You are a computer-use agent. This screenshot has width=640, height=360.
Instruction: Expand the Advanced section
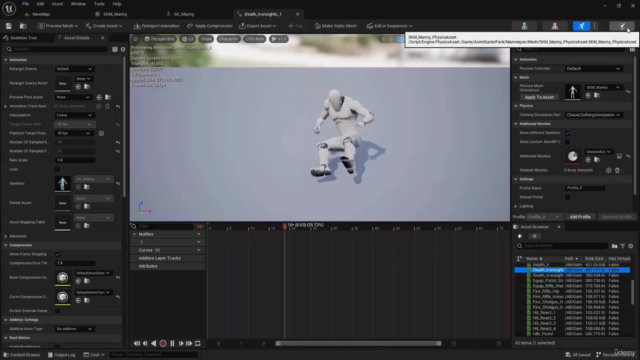point(6,236)
